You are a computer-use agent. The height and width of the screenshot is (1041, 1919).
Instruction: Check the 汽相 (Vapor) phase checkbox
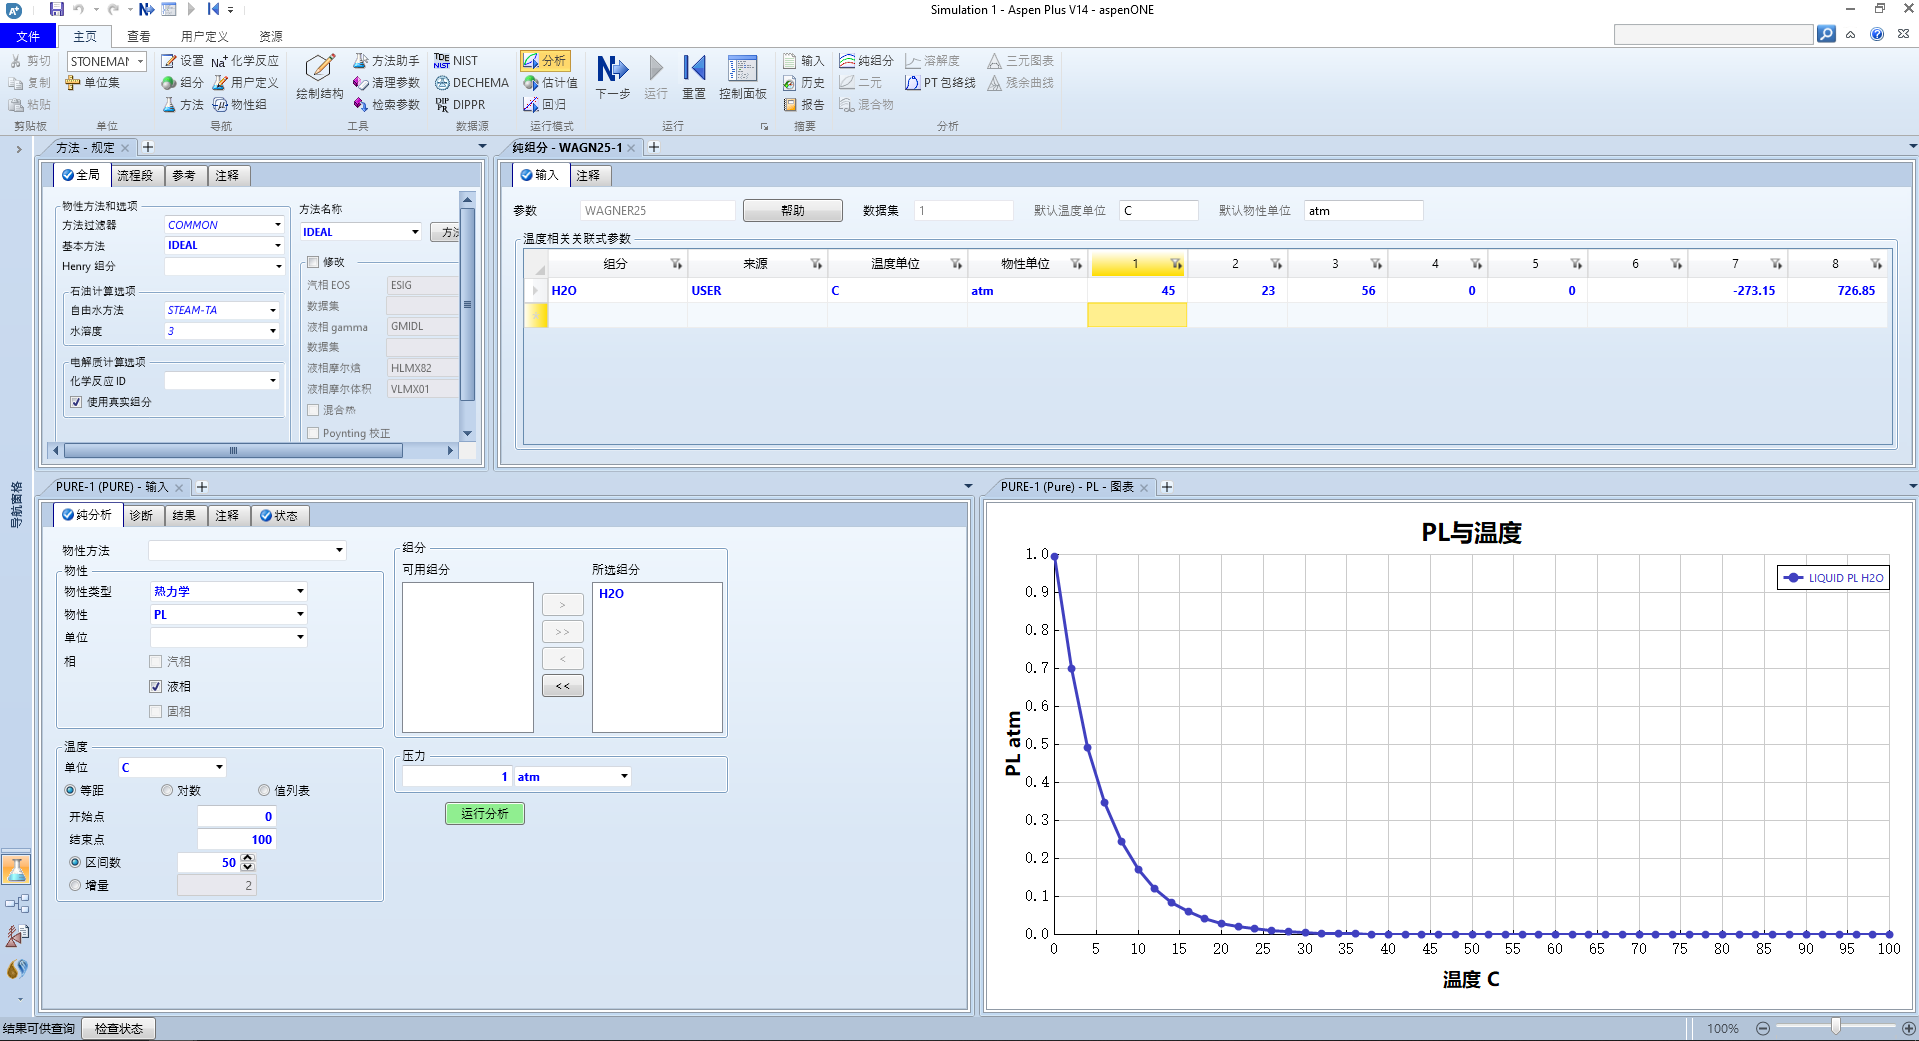tap(155, 661)
